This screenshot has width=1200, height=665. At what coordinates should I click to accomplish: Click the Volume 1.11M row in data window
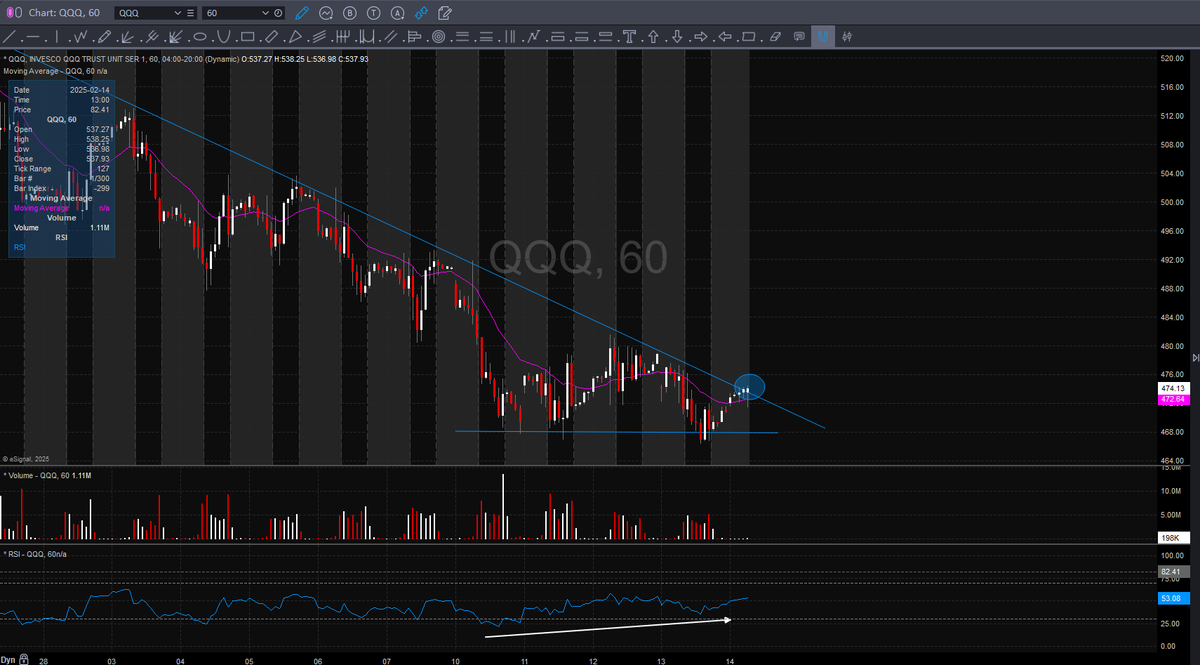point(61,228)
